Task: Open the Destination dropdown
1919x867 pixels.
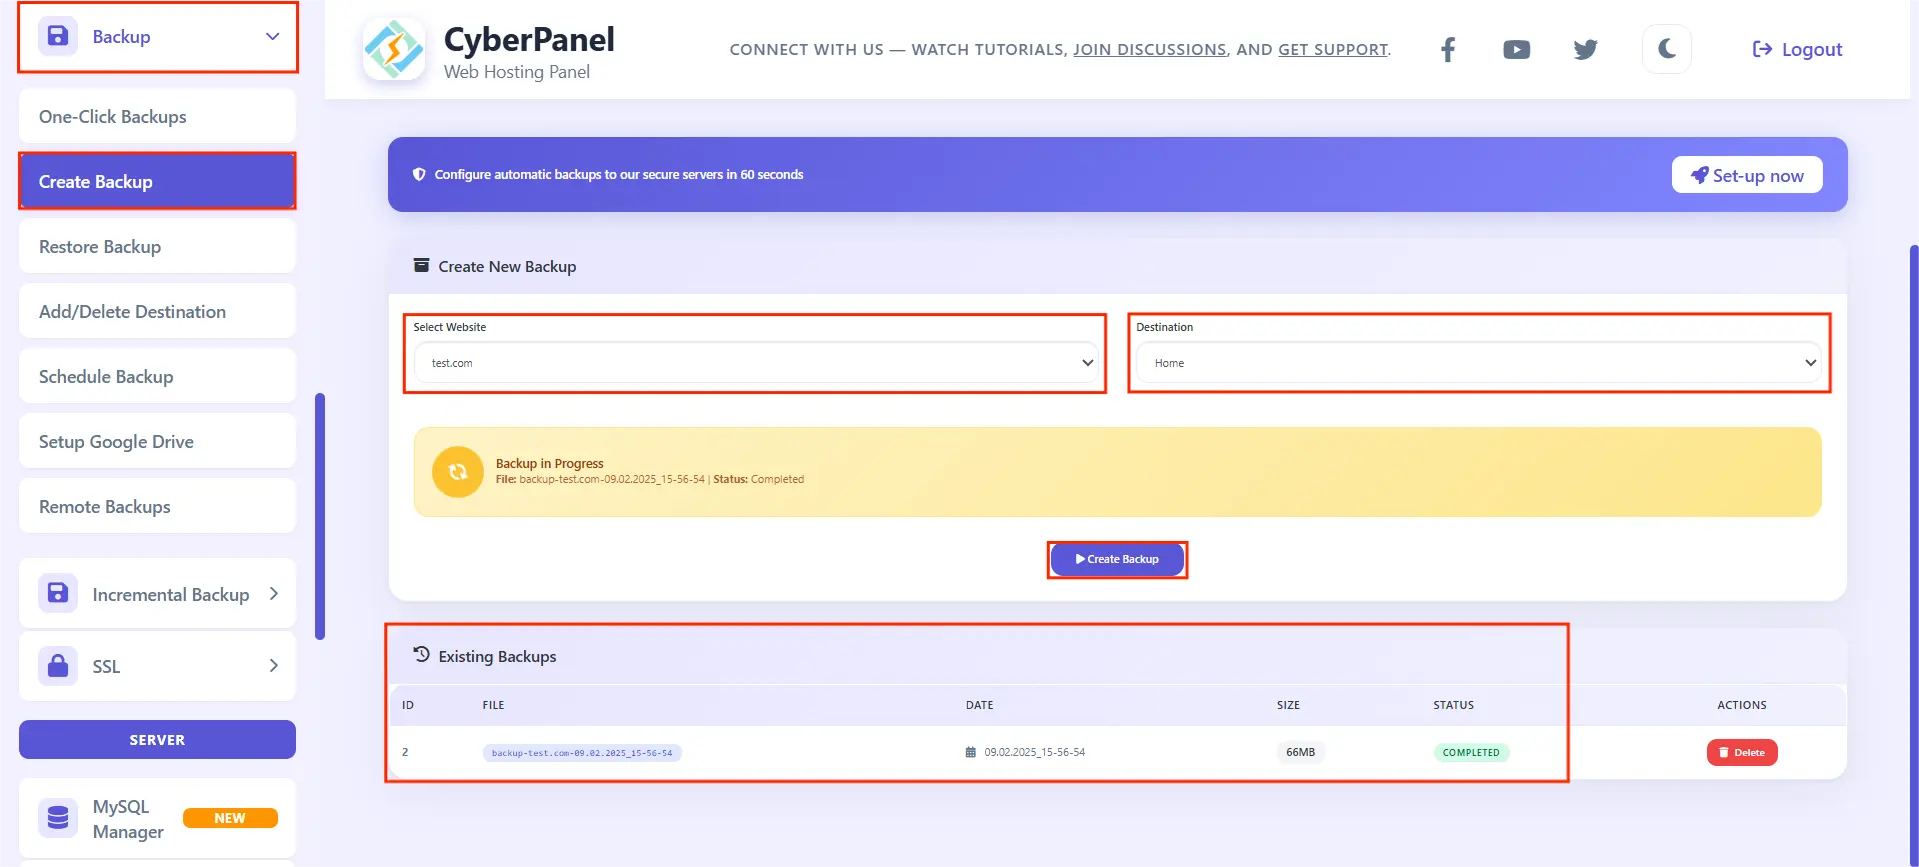Action: point(1479,363)
